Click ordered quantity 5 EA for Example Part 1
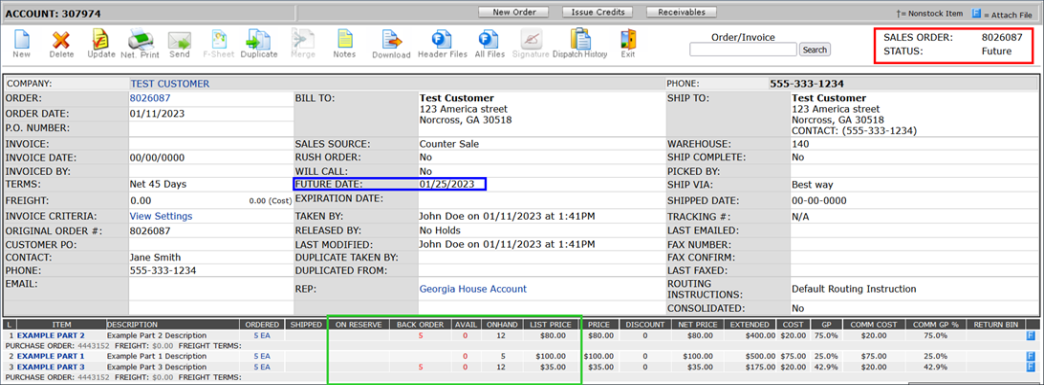Screen dimensions: 1044x385 (x=262, y=356)
